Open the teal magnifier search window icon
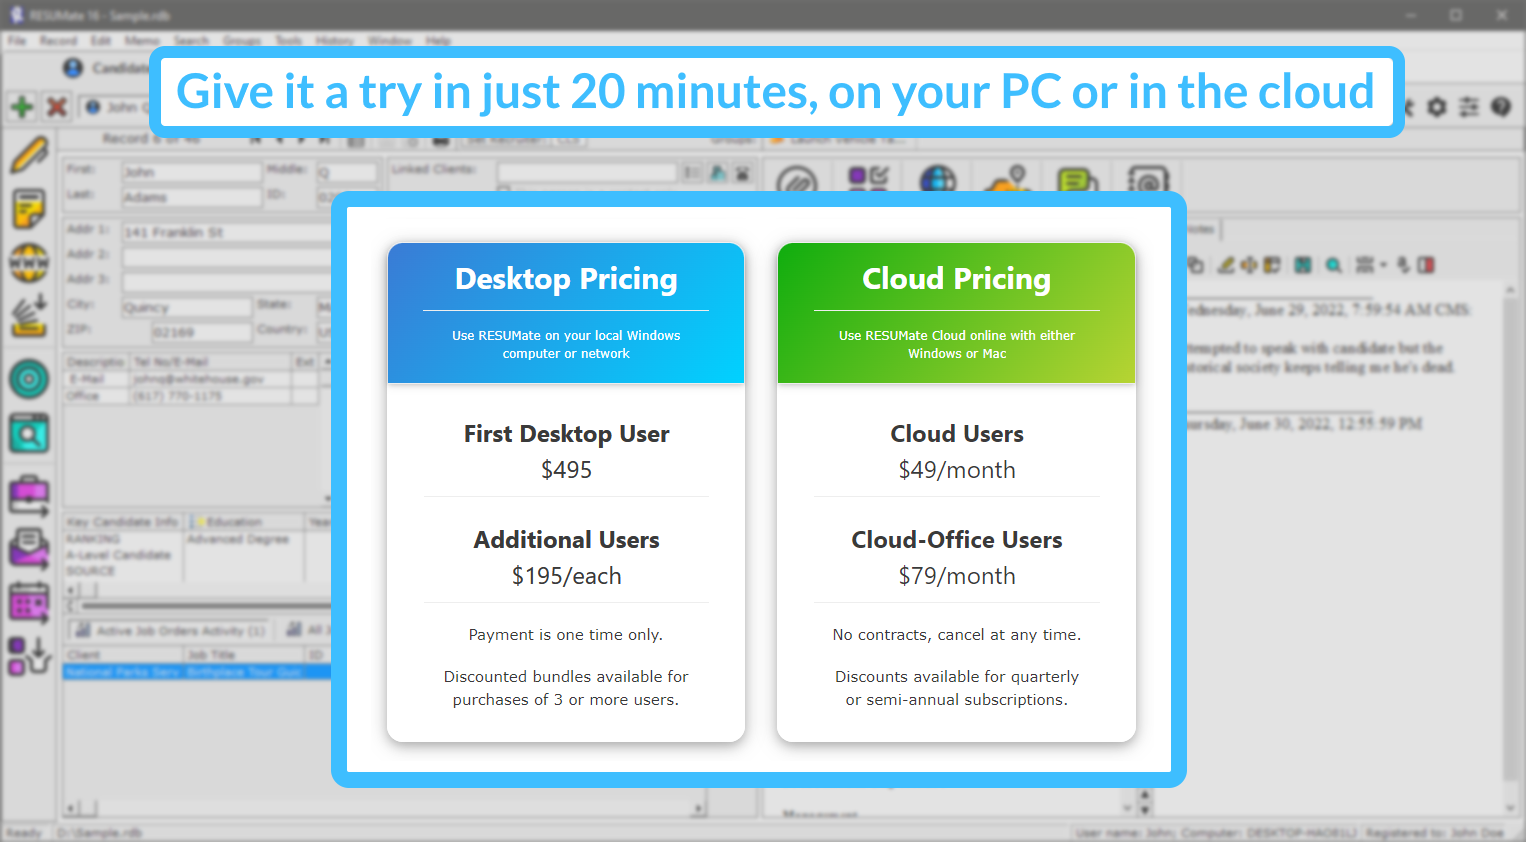1526x842 pixels. (29, 433)
